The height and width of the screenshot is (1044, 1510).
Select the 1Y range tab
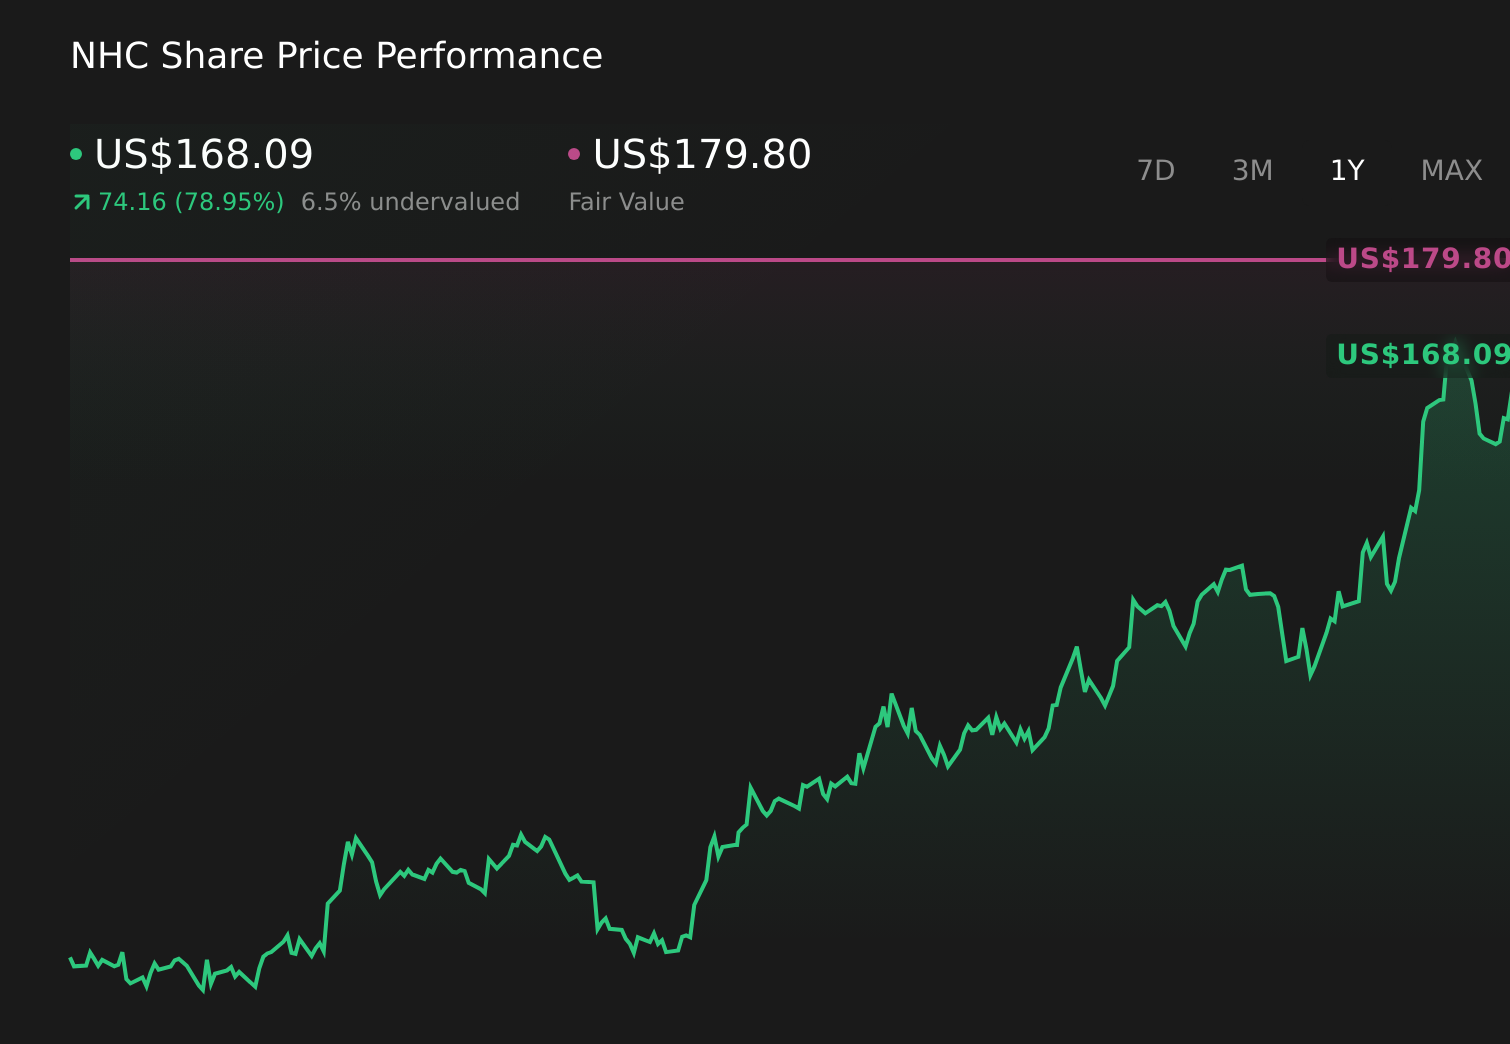(1347, 171)
